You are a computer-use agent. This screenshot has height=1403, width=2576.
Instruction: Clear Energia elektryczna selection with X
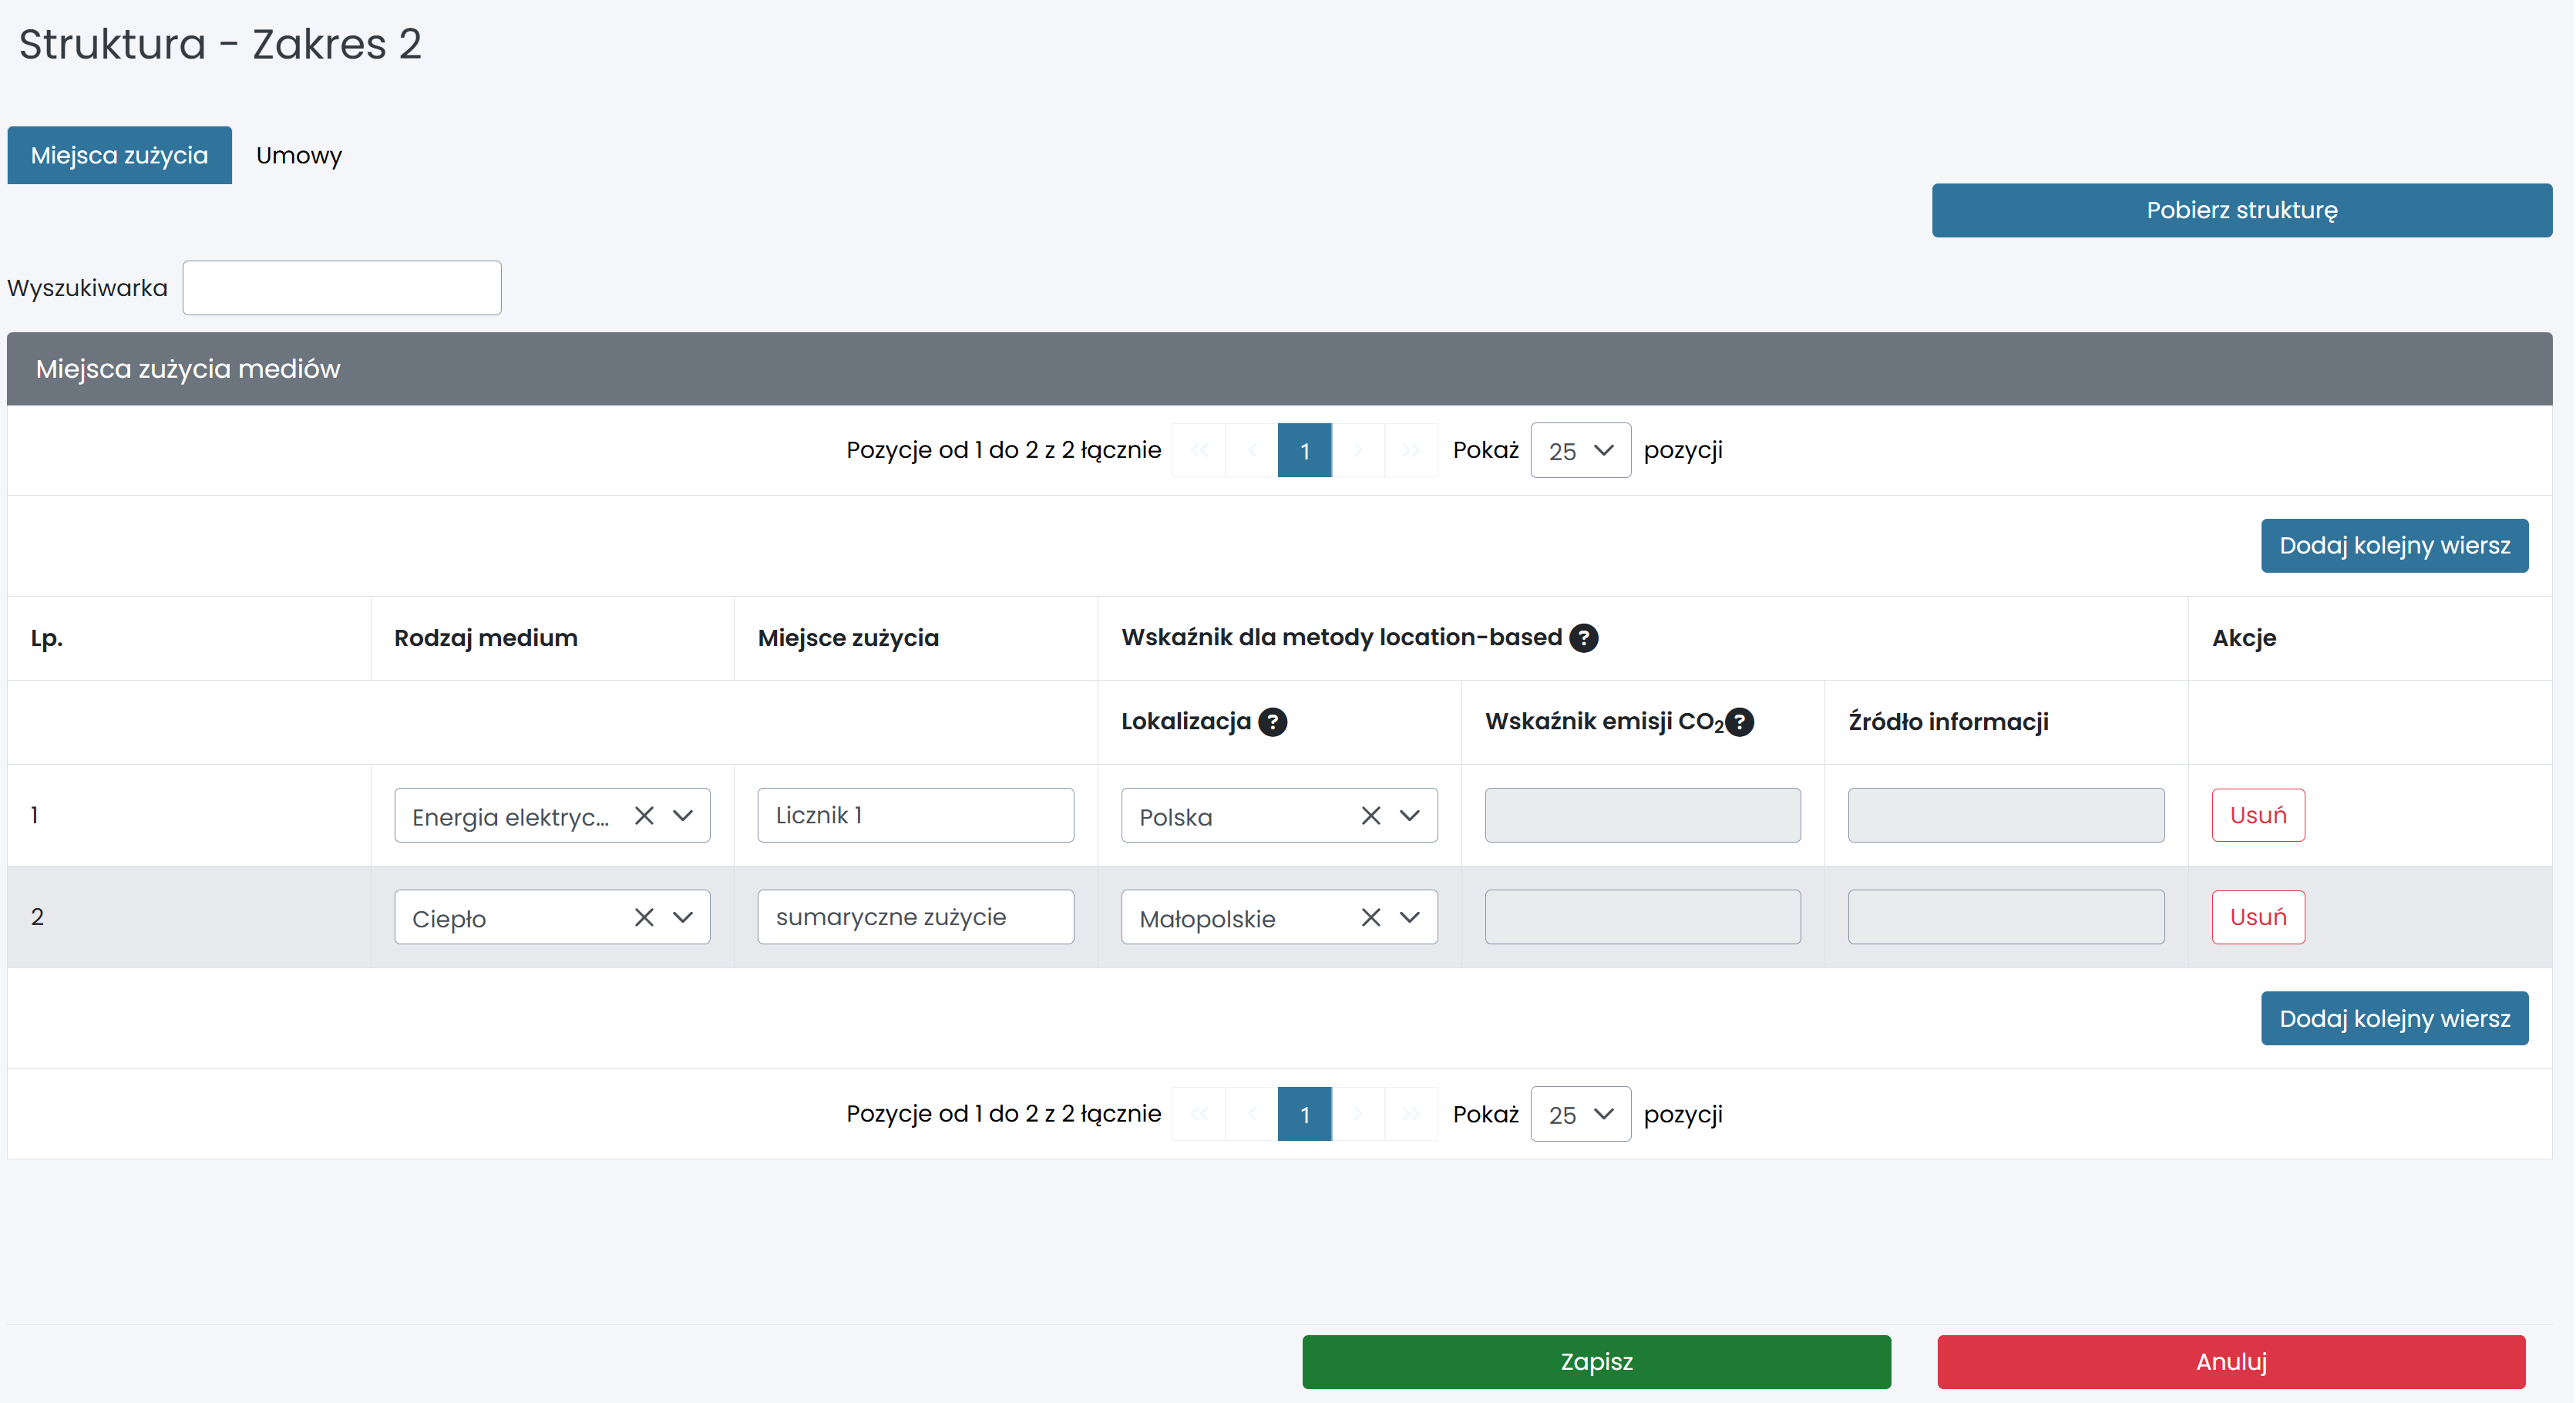pyautogui.click(x=644, y=816)
